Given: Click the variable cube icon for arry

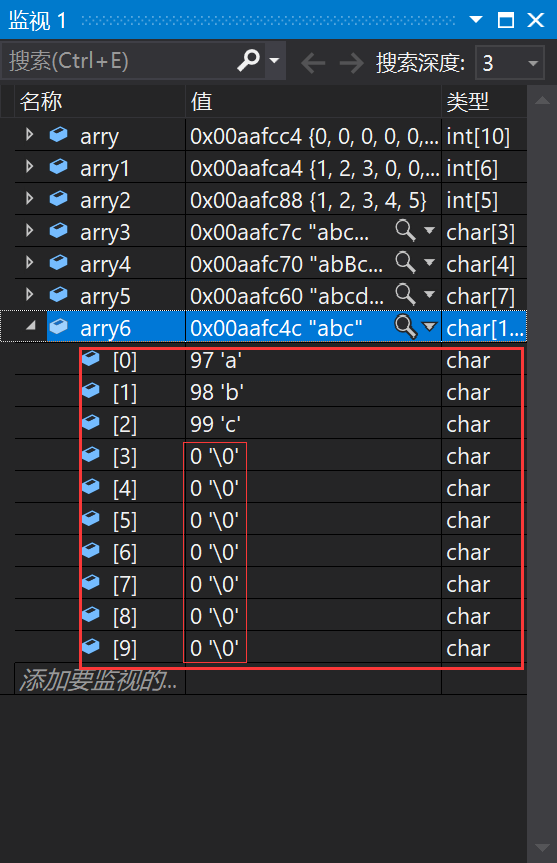Looking at the screenshot, I should click(x=58, y=134).
